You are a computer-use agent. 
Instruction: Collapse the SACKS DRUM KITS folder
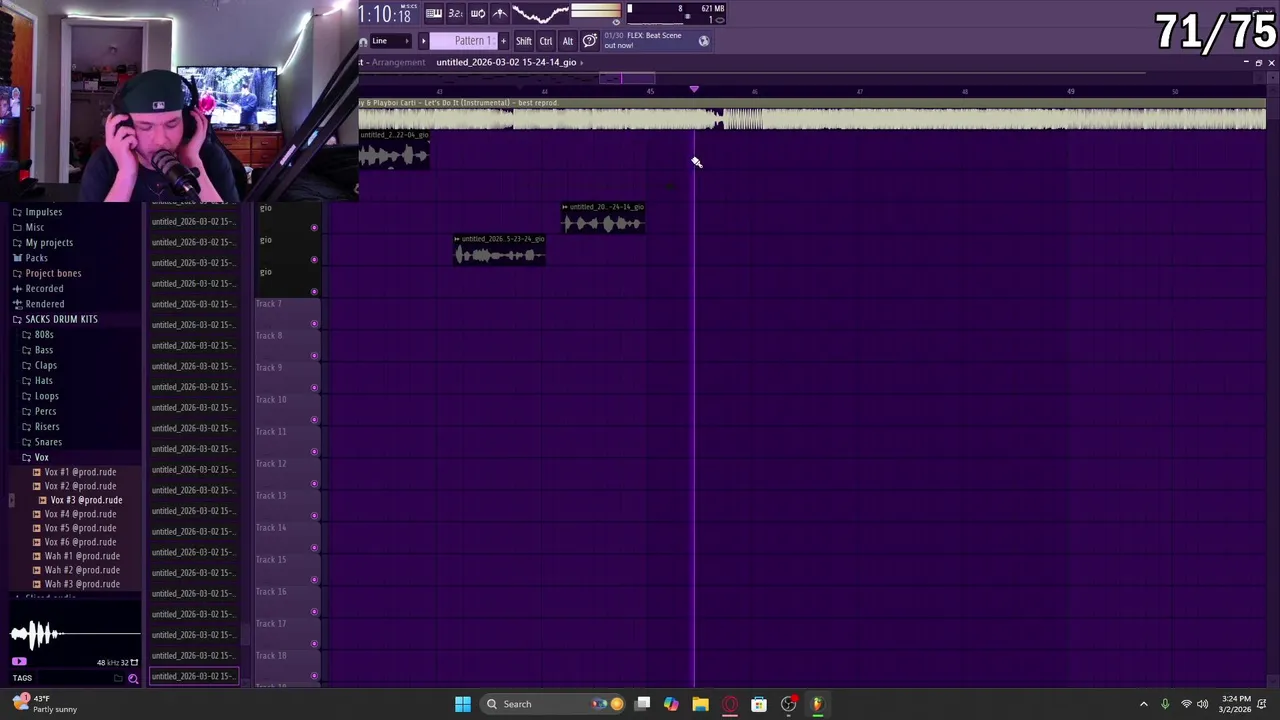point(61,319)
